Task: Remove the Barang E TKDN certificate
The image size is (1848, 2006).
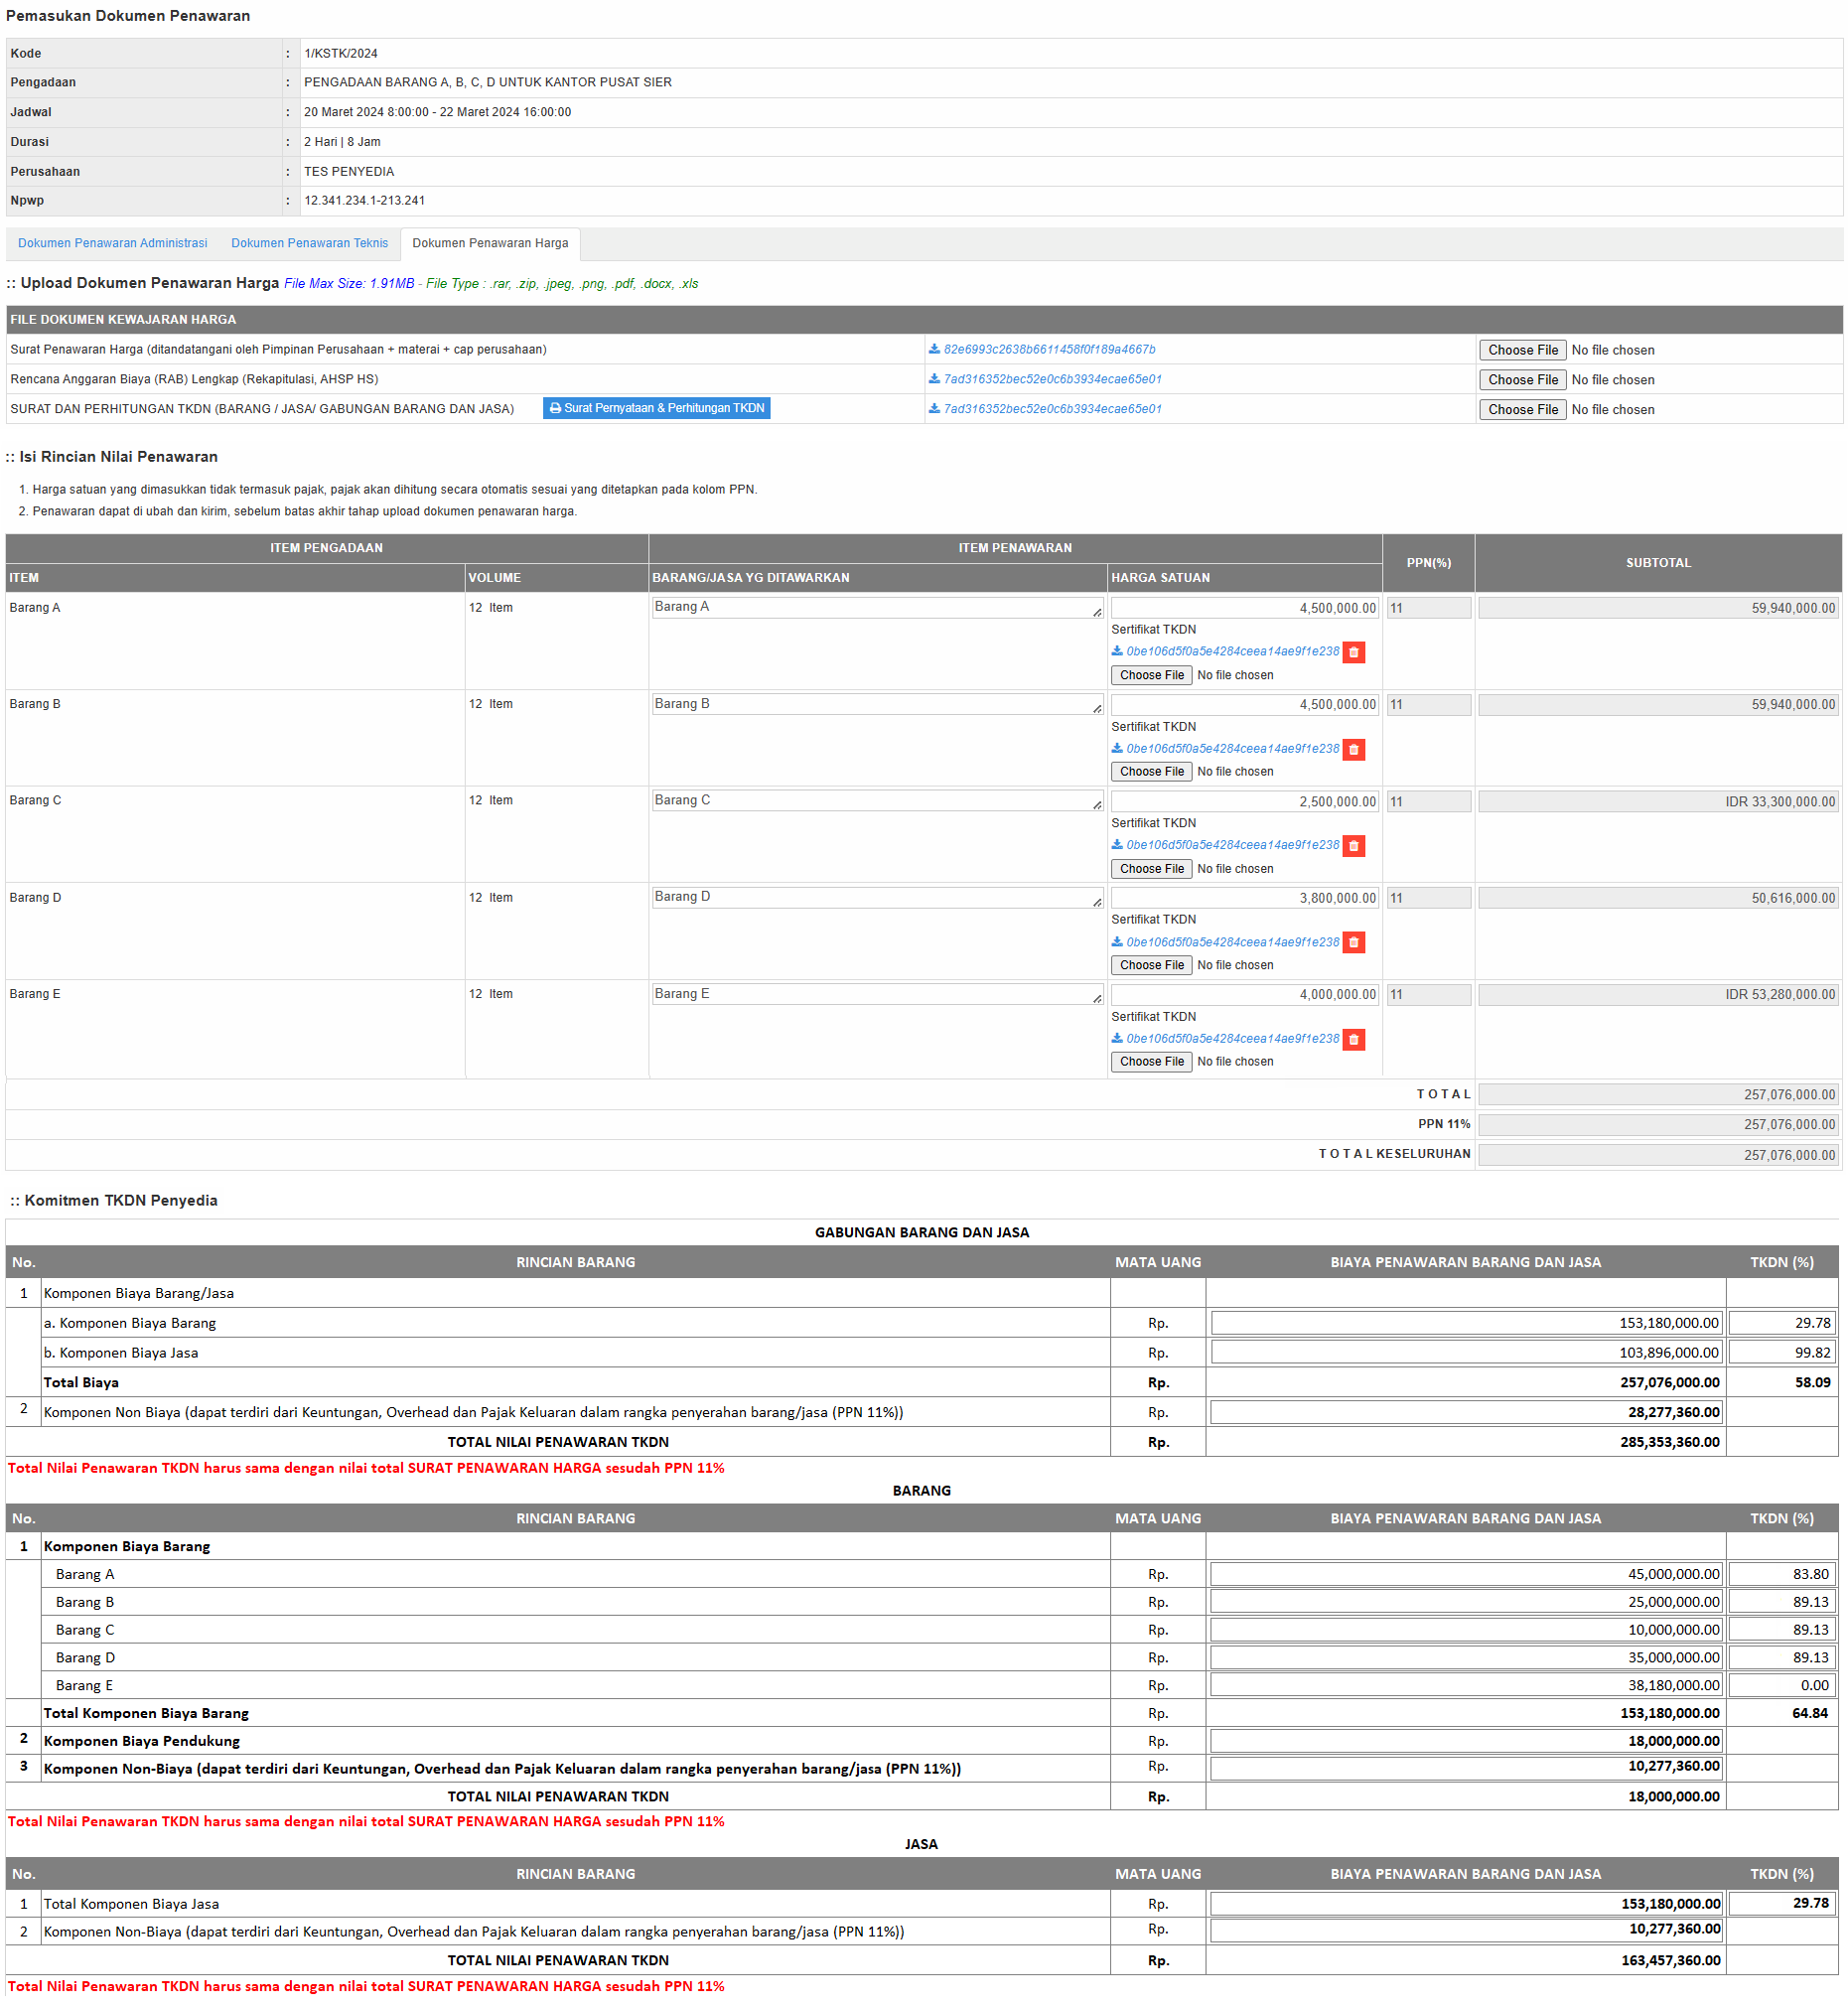Action: [1353, 1039]
